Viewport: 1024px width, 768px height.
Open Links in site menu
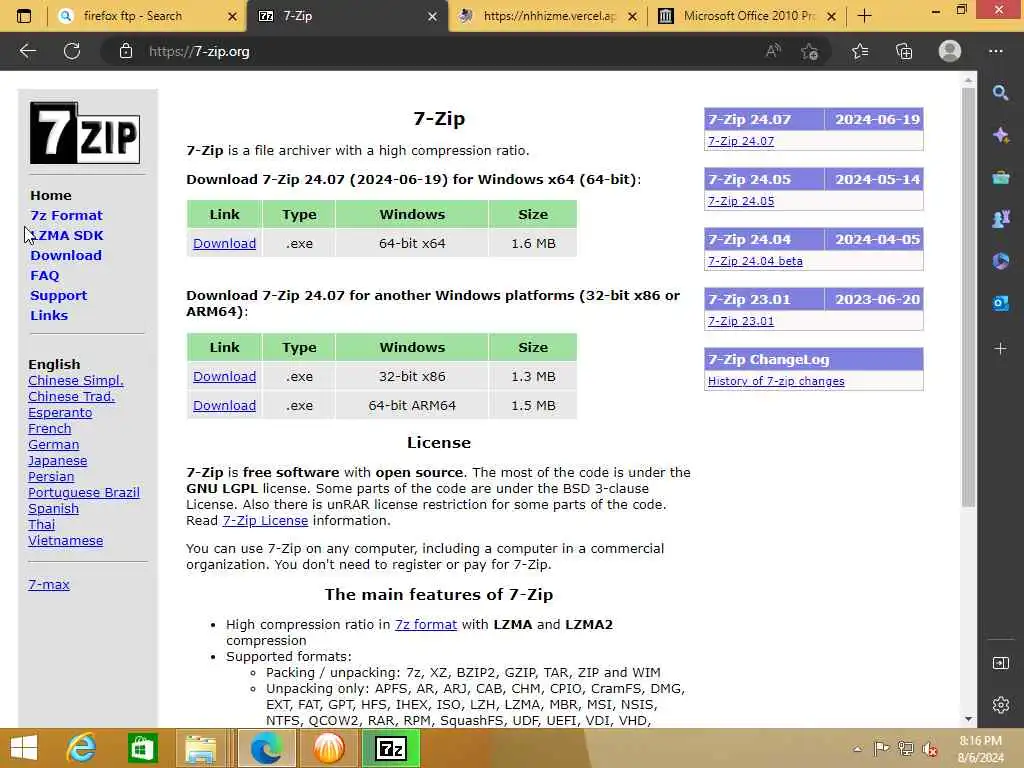49,315
